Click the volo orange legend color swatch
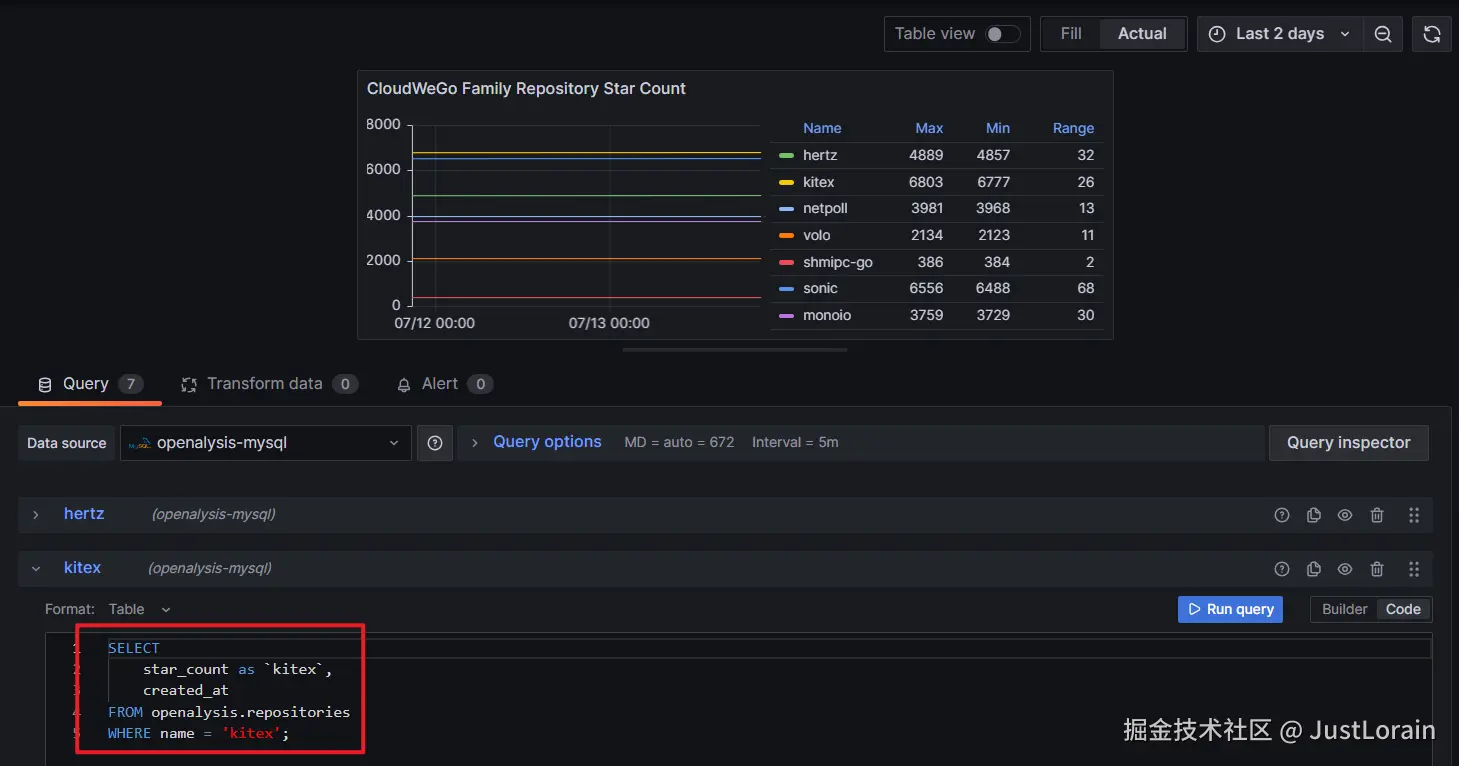Screen dimensions: 1459x766 pos(786,236)
